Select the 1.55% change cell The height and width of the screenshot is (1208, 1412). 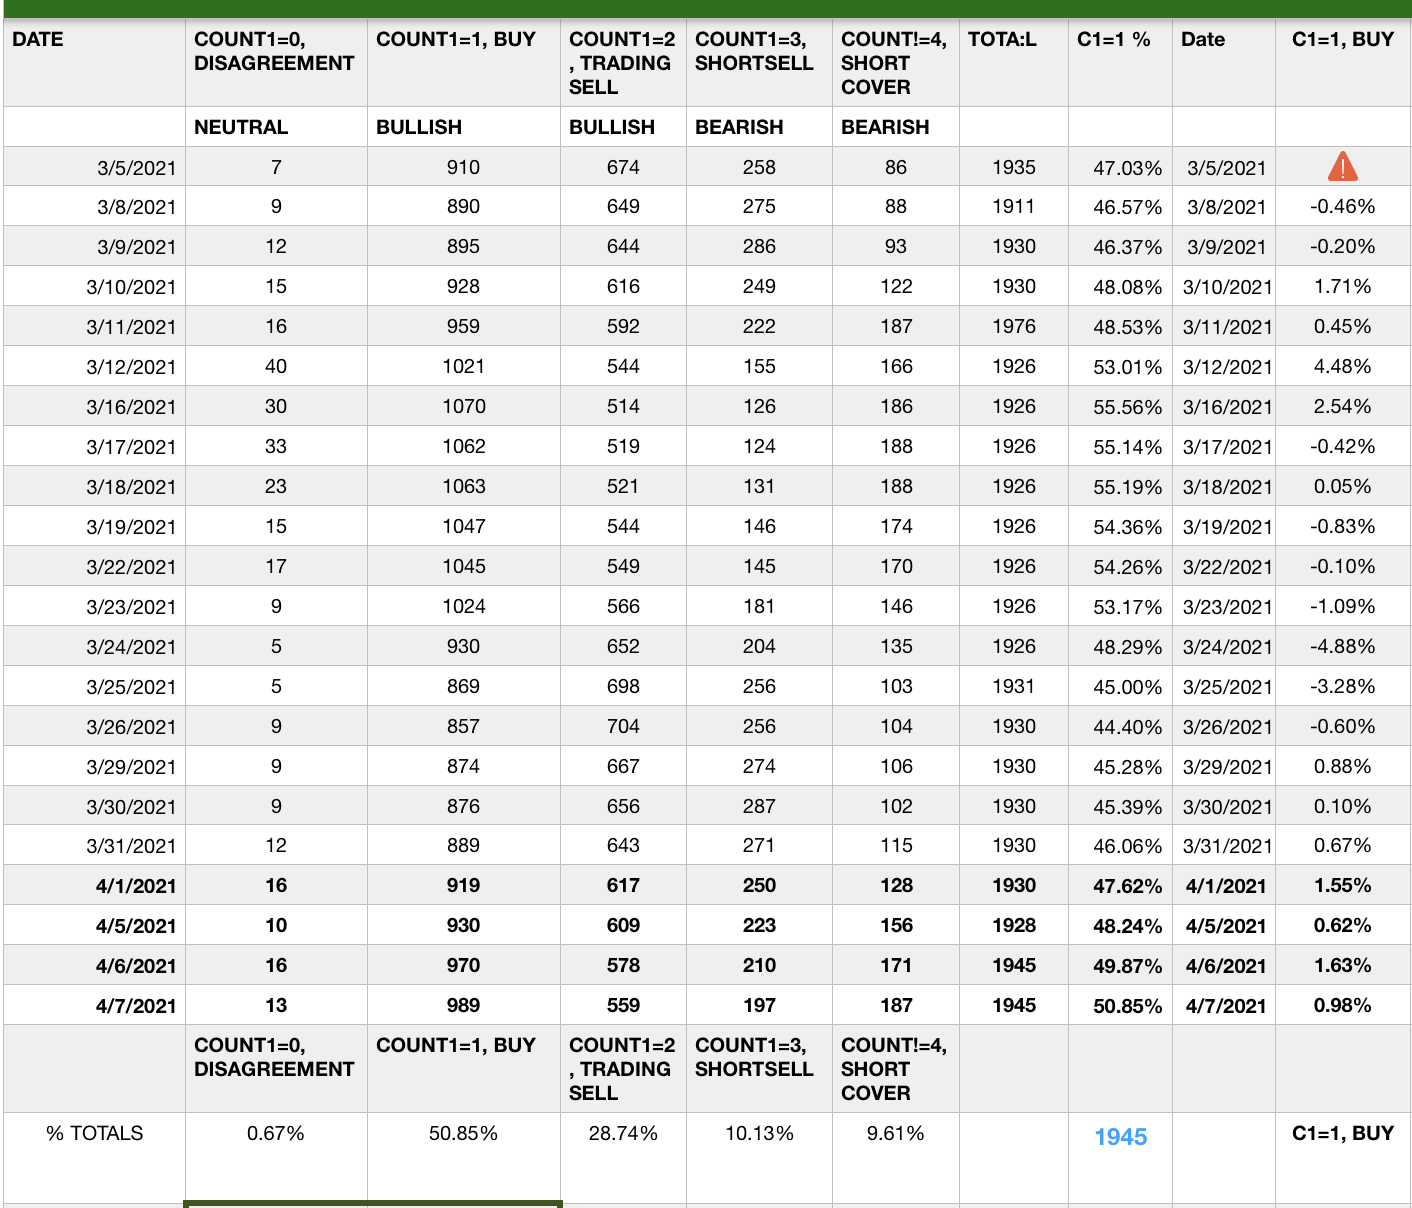pyautogui.click(x=1342, y=886)
